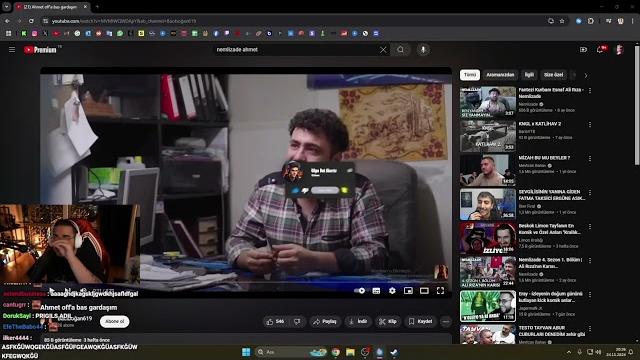
Task: Toggle subtitles in the video player
Action: click(376, 291)
